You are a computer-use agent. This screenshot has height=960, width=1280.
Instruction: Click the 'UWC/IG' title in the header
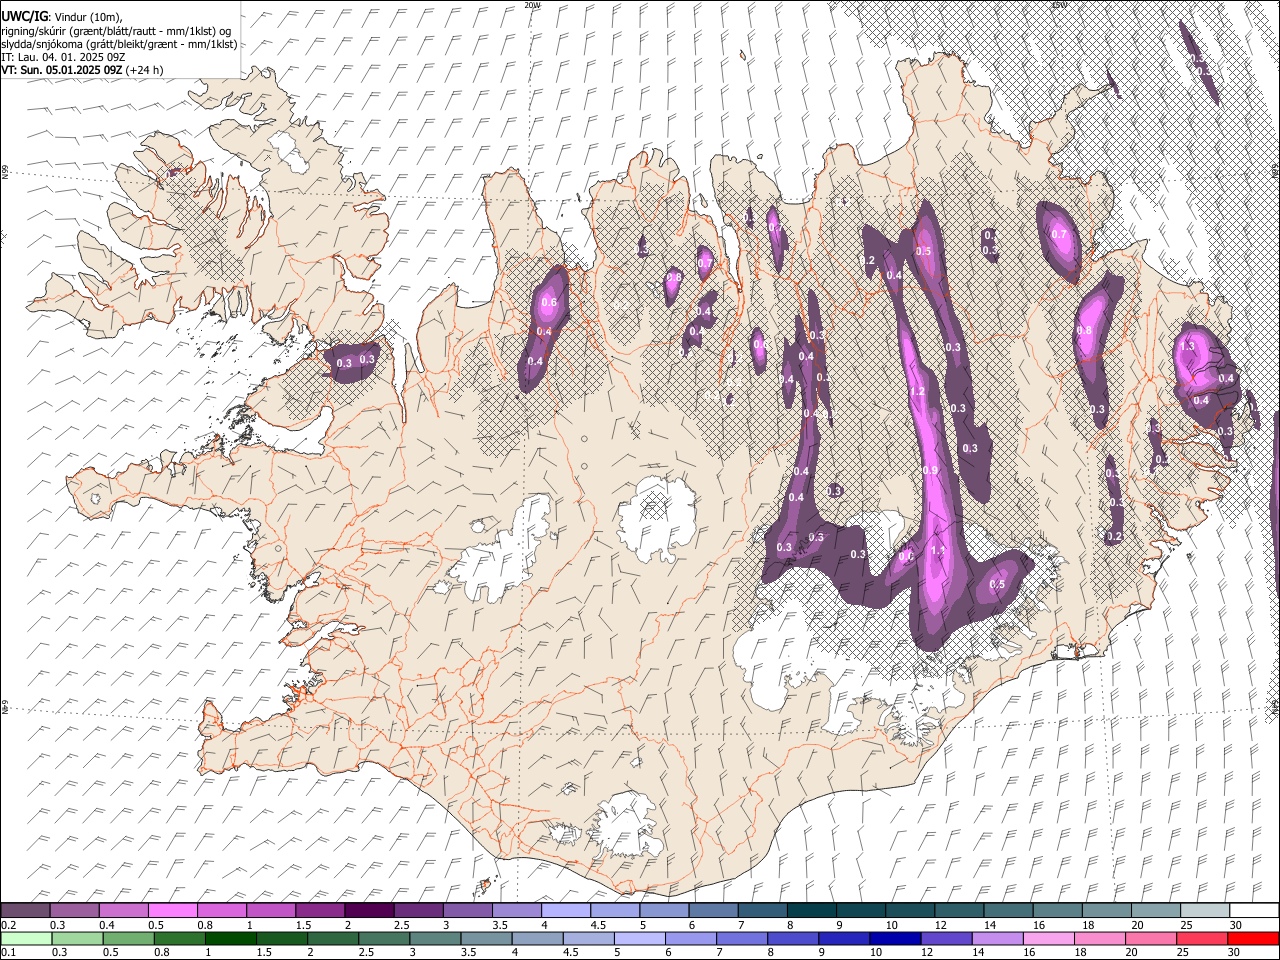[x=24, y=16]
